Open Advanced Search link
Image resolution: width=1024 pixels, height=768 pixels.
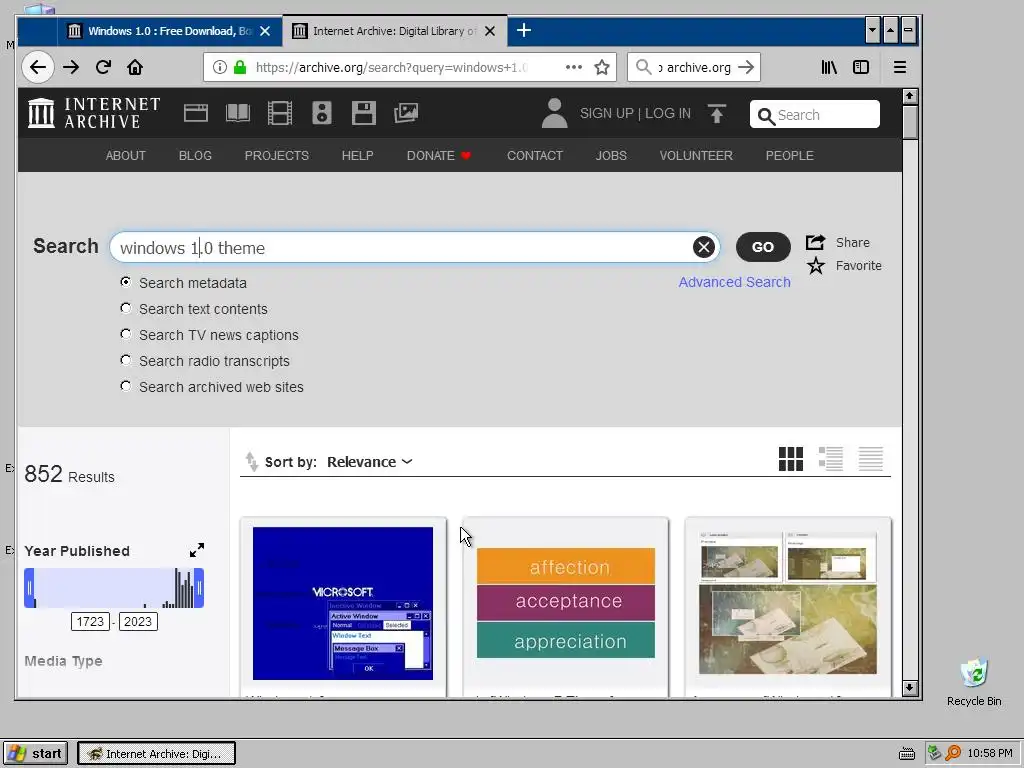pos(734,281)
